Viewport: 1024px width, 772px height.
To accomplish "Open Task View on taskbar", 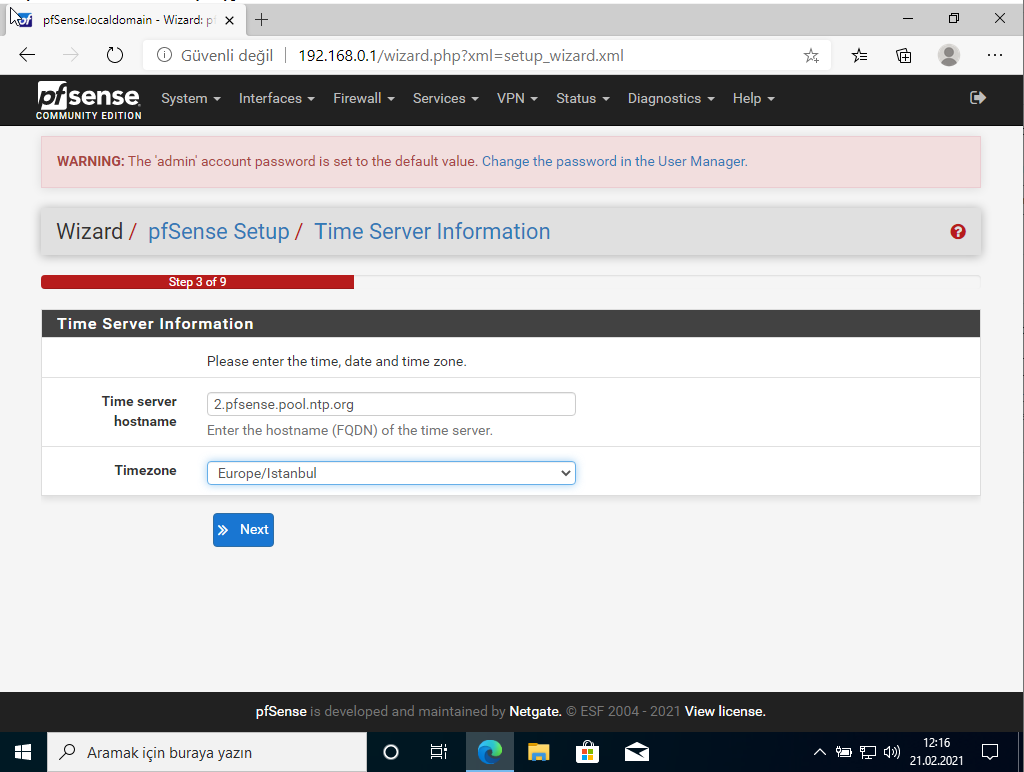I will [438, 752].
